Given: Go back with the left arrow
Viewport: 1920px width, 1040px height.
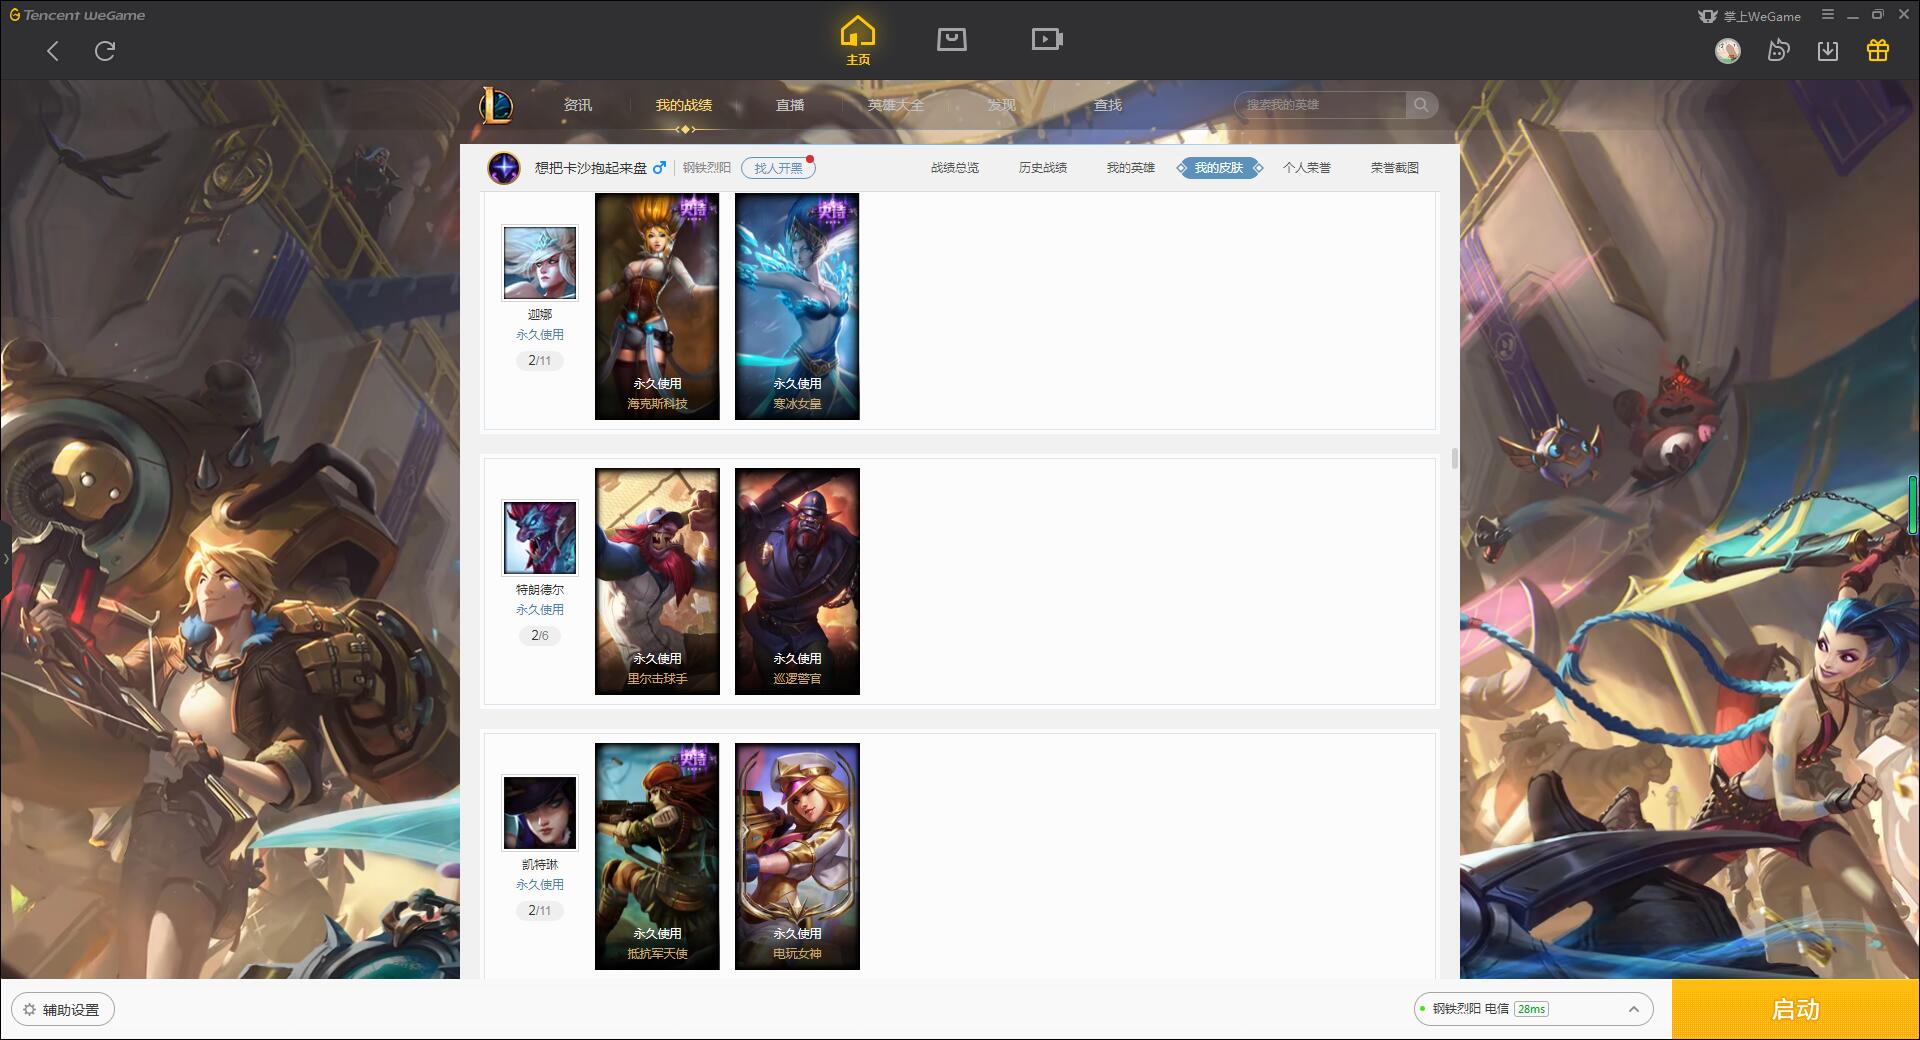Looking at the screenshot, I should (x=53, y=51).
